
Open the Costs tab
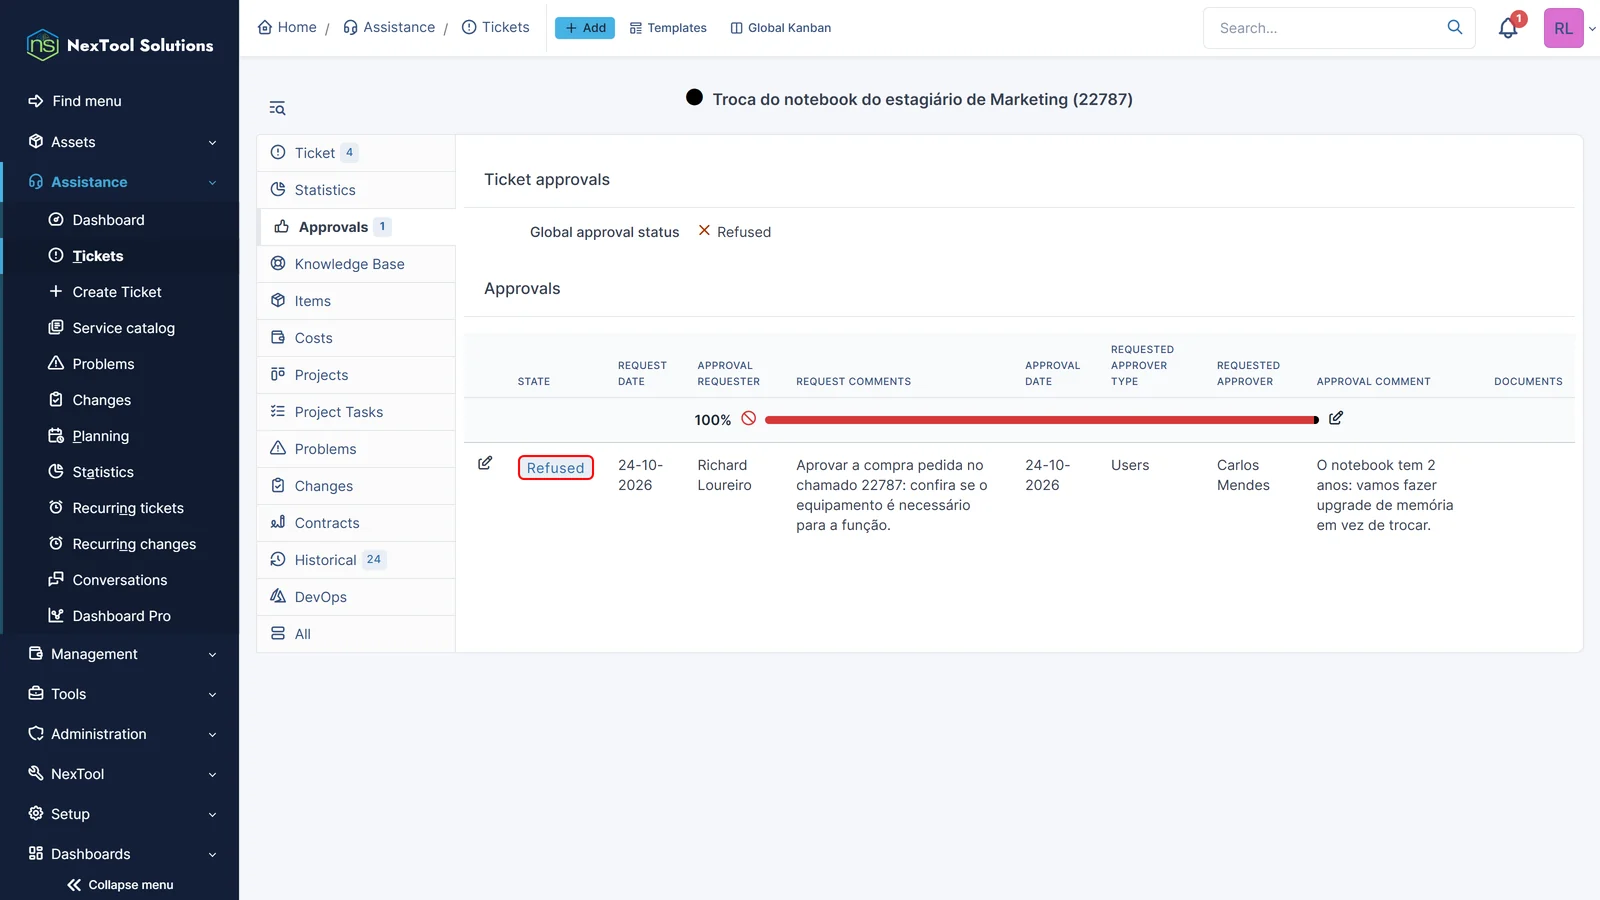tap(356, 338)
